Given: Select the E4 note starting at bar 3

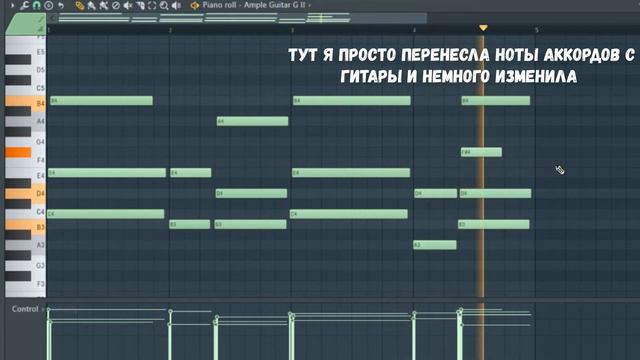Looking at the screenshot, I should (351, 173).
